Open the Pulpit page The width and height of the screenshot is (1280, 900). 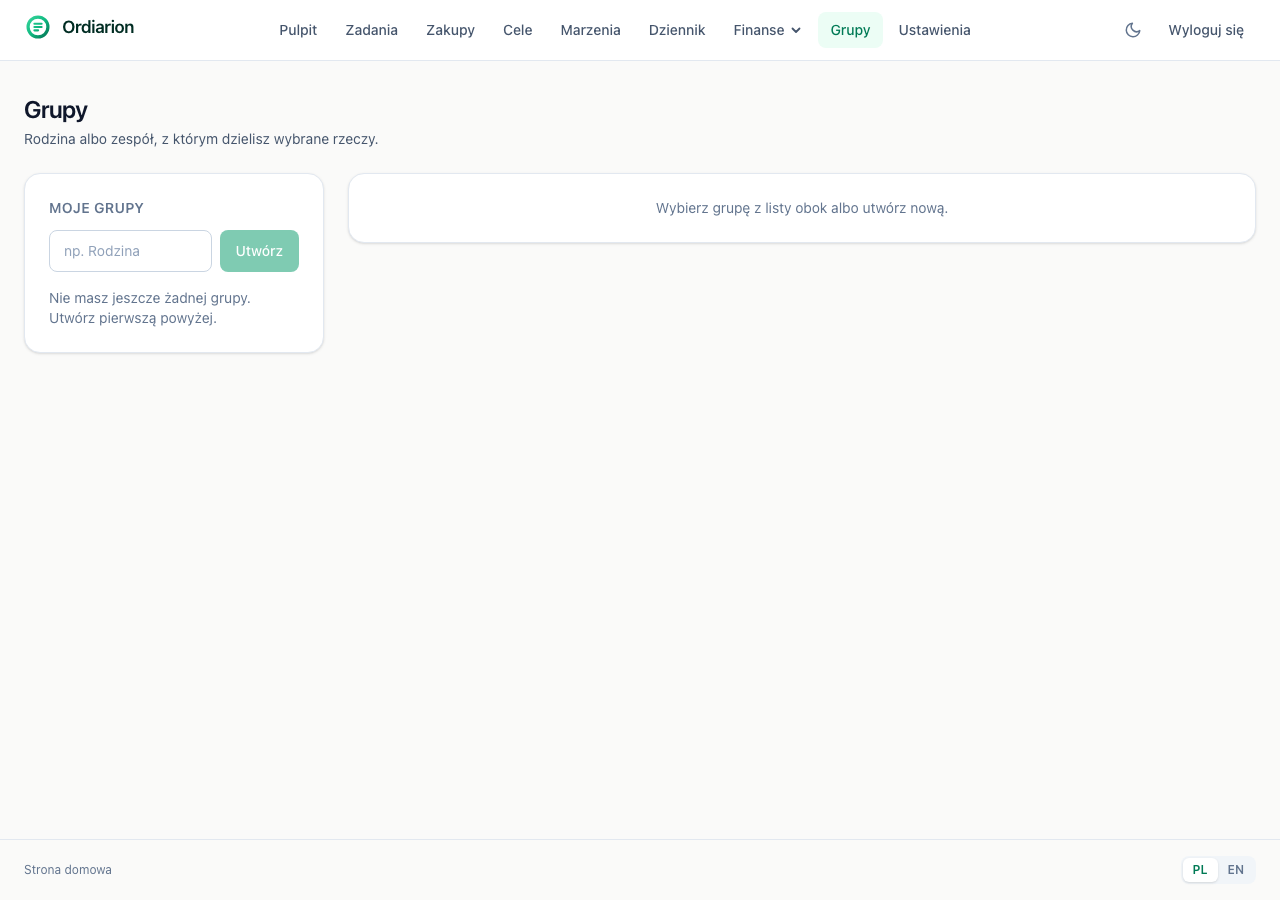click(298, 30)
